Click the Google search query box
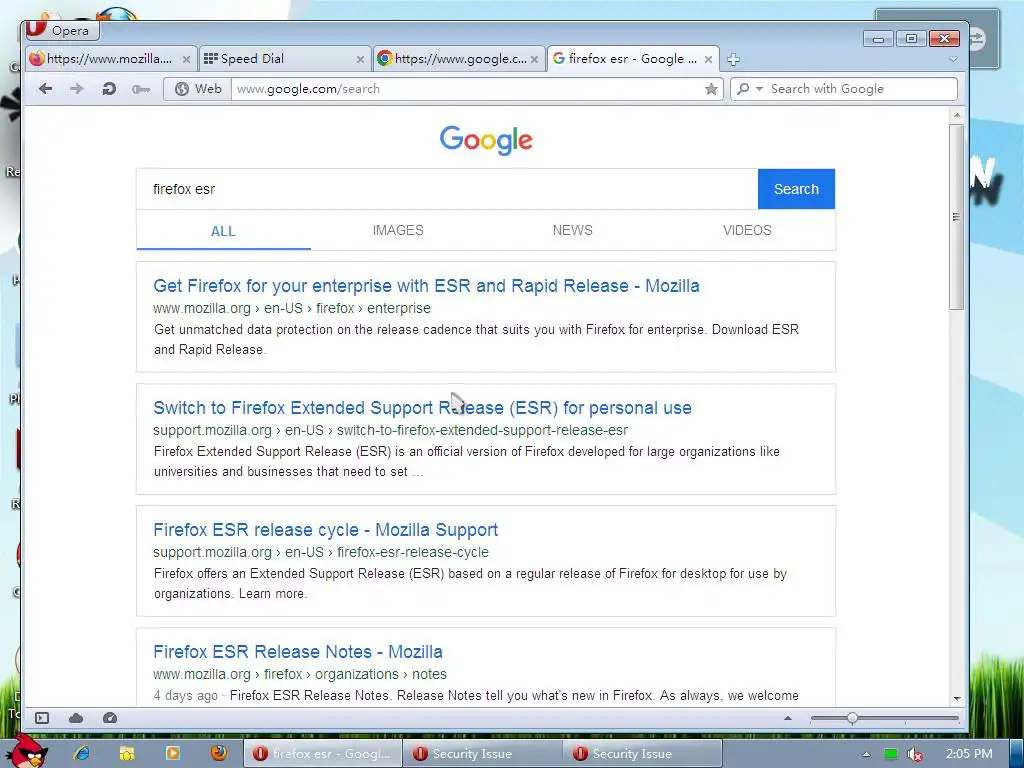Screen dimensions: 1024x768 click(447, 189)
